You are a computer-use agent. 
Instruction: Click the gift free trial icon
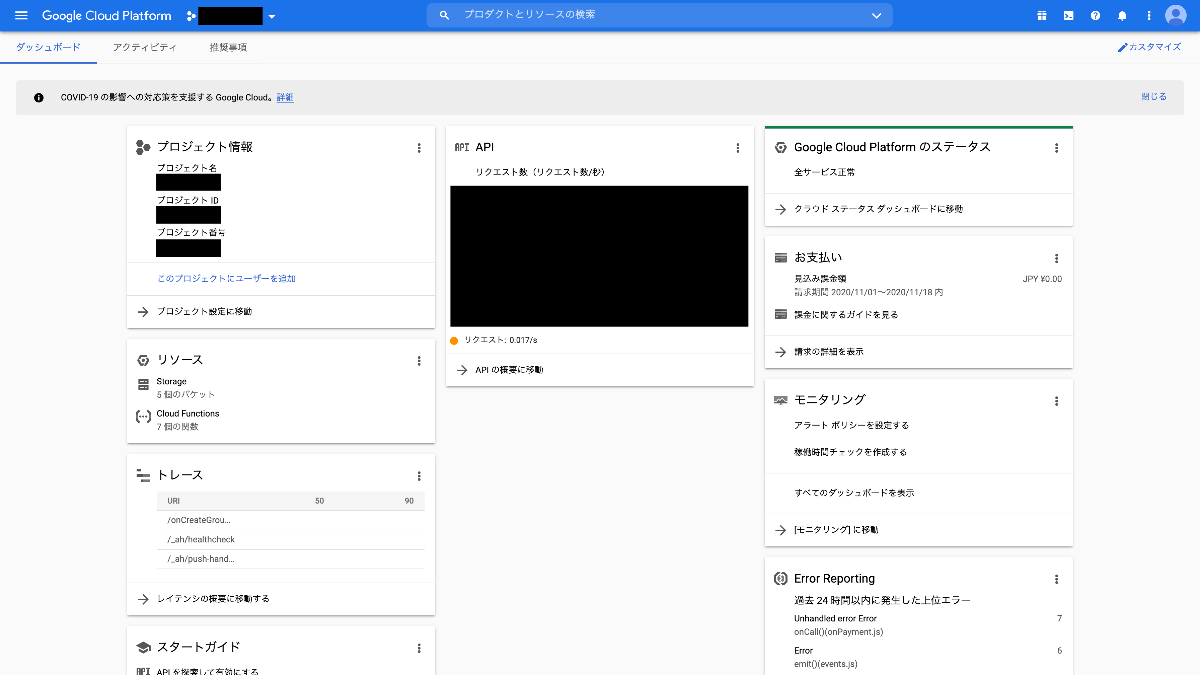[x=1041, y=16]
